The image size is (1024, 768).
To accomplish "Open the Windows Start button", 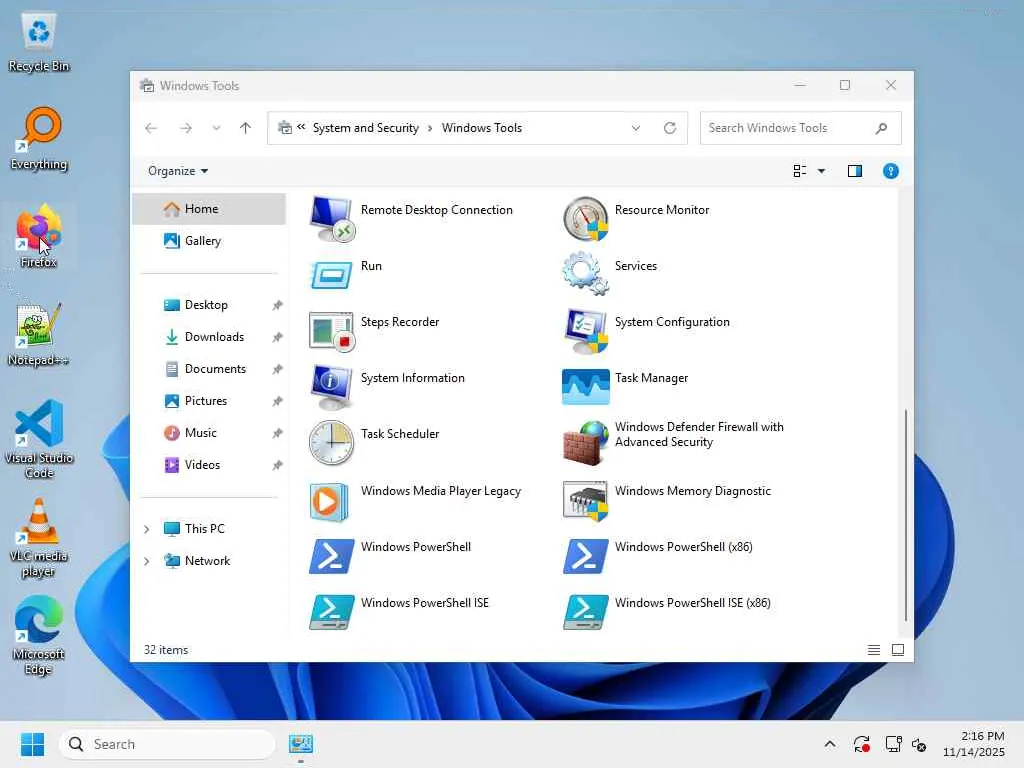I will [x=32, y=744].
